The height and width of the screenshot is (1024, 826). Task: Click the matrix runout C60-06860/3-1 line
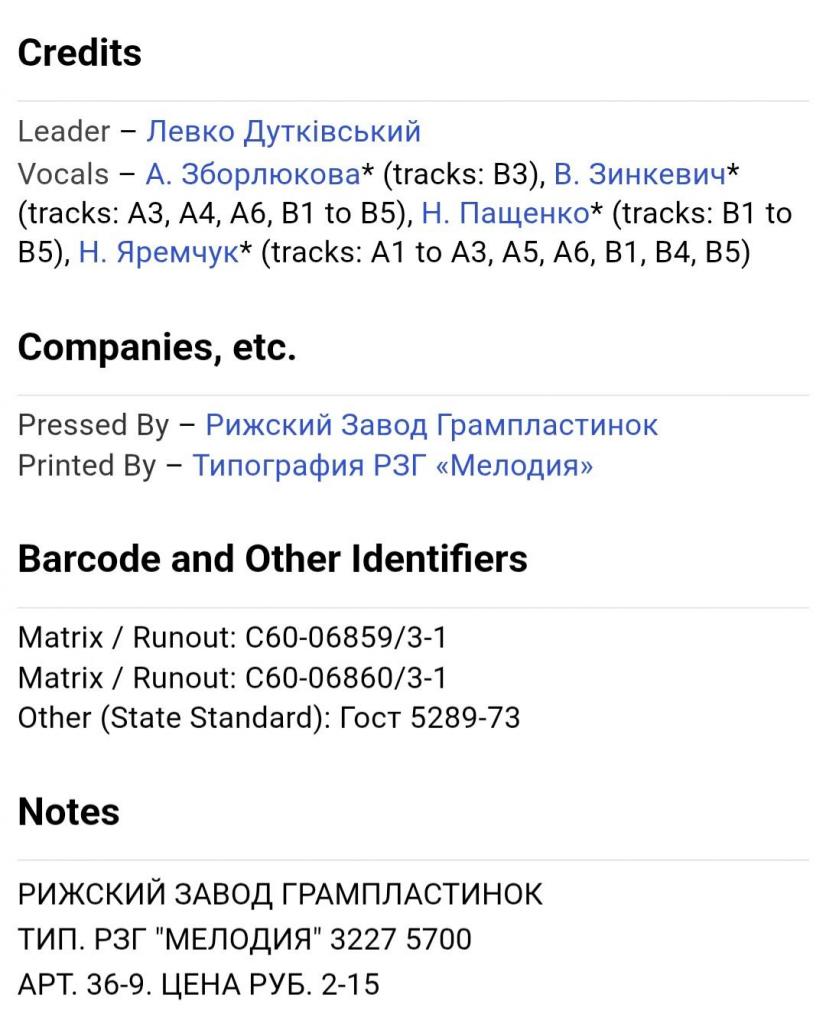(232, 677)
